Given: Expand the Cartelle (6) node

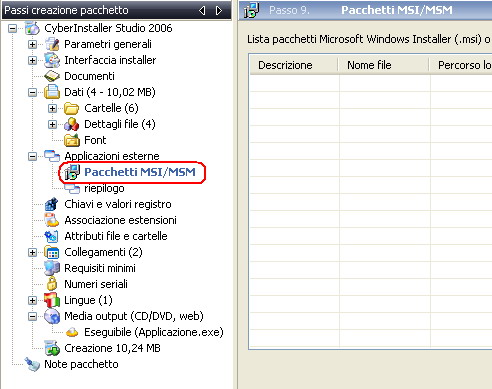Looking at the screenshot, I should [52, 108].
